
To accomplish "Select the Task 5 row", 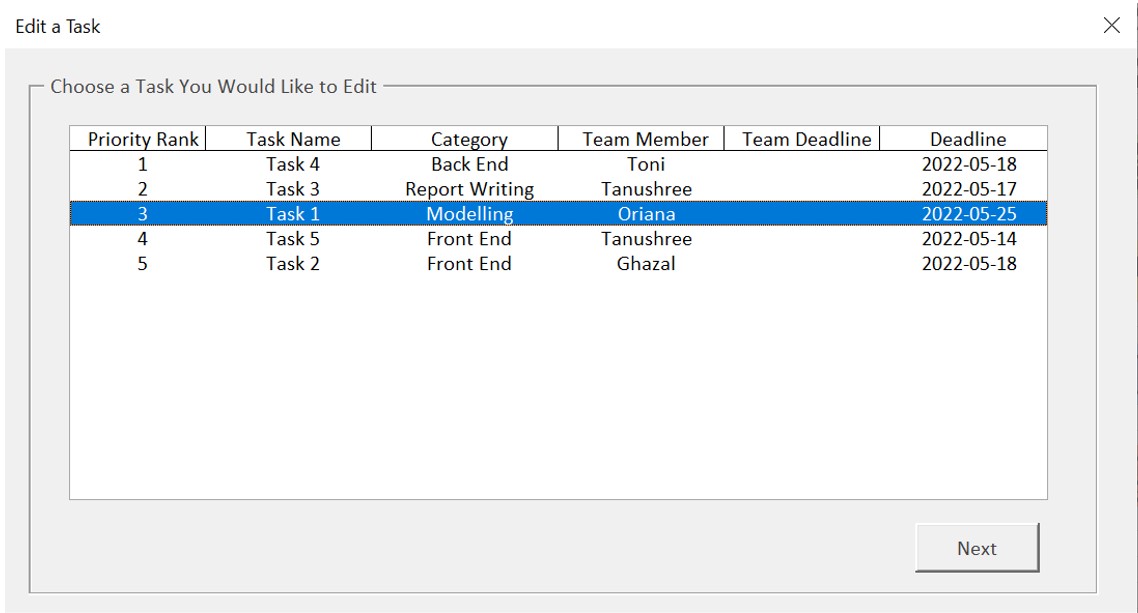I will coord(291,238).
